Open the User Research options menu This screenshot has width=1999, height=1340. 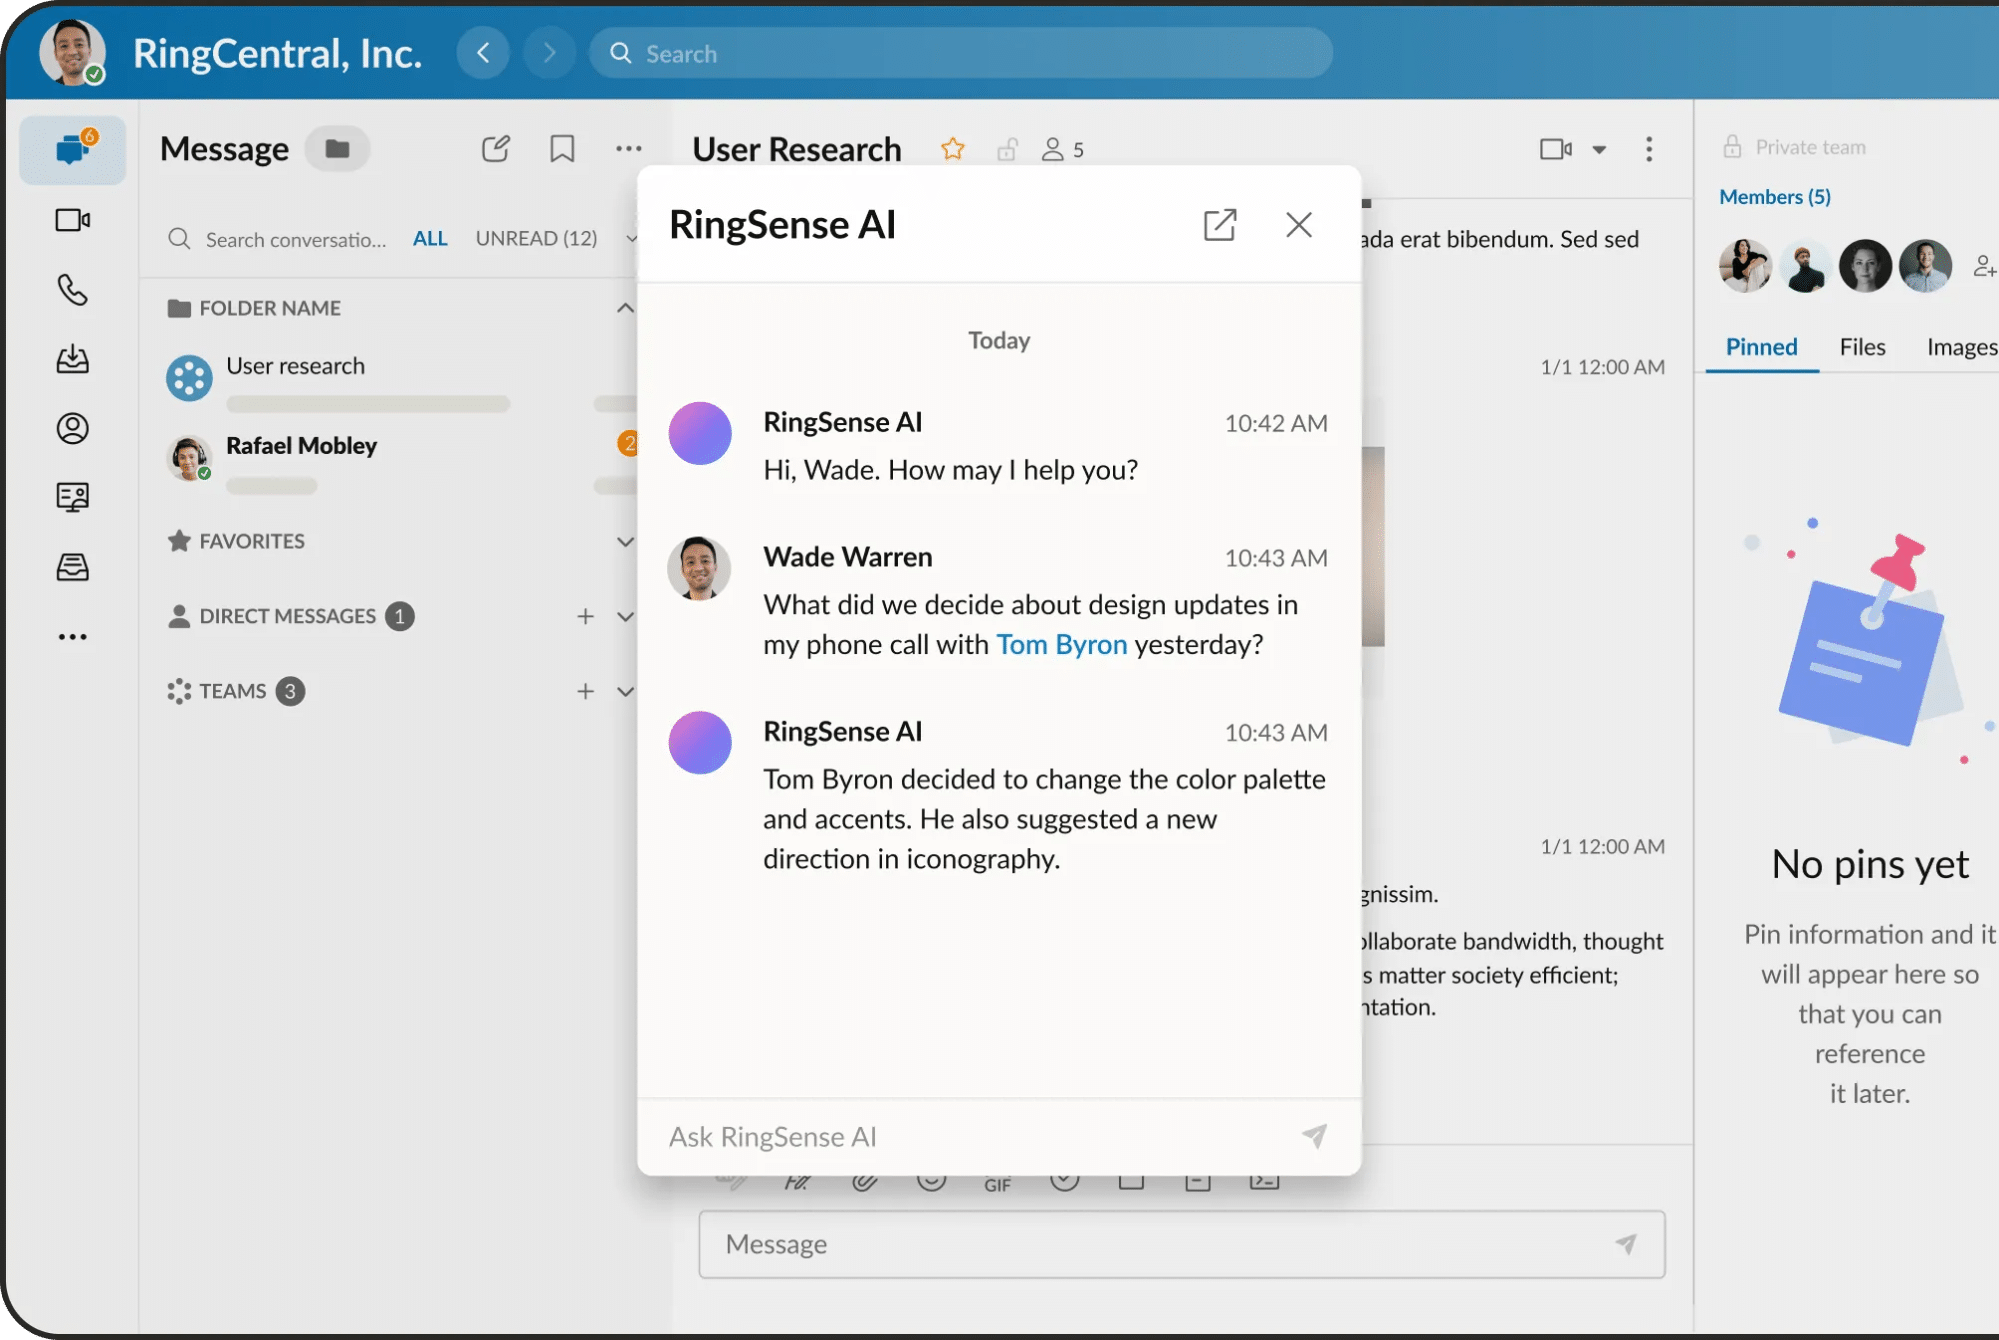coord(1649,149)
